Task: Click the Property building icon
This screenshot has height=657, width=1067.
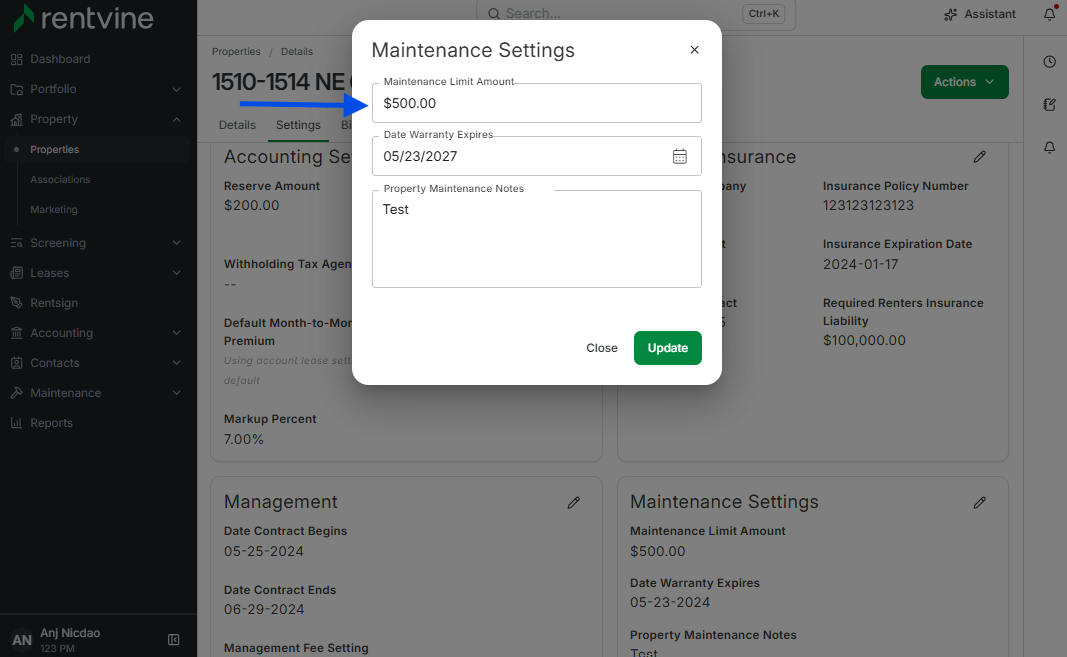Action: pyautogui.click(x=16, y=120)
